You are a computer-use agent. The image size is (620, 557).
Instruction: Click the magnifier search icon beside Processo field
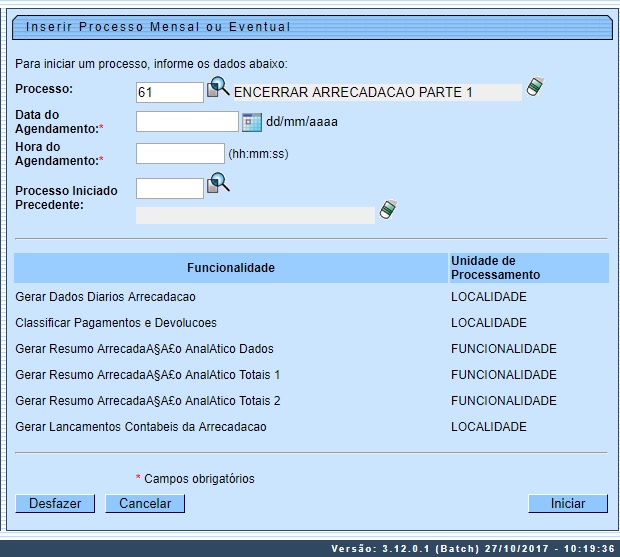click(x=218, y=90)
